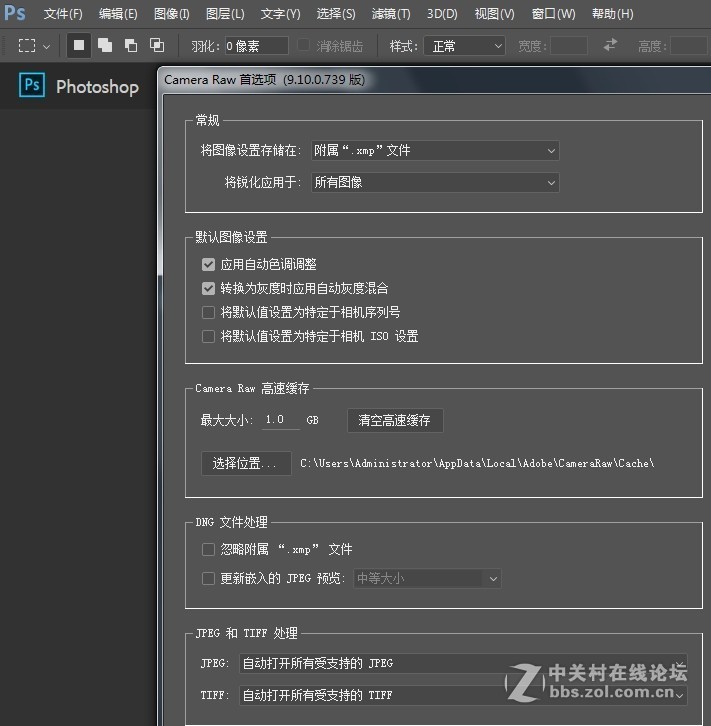Expand the marquee tool preset arrow
Screen dimensions: 711x726
click(x=46, y=46)
